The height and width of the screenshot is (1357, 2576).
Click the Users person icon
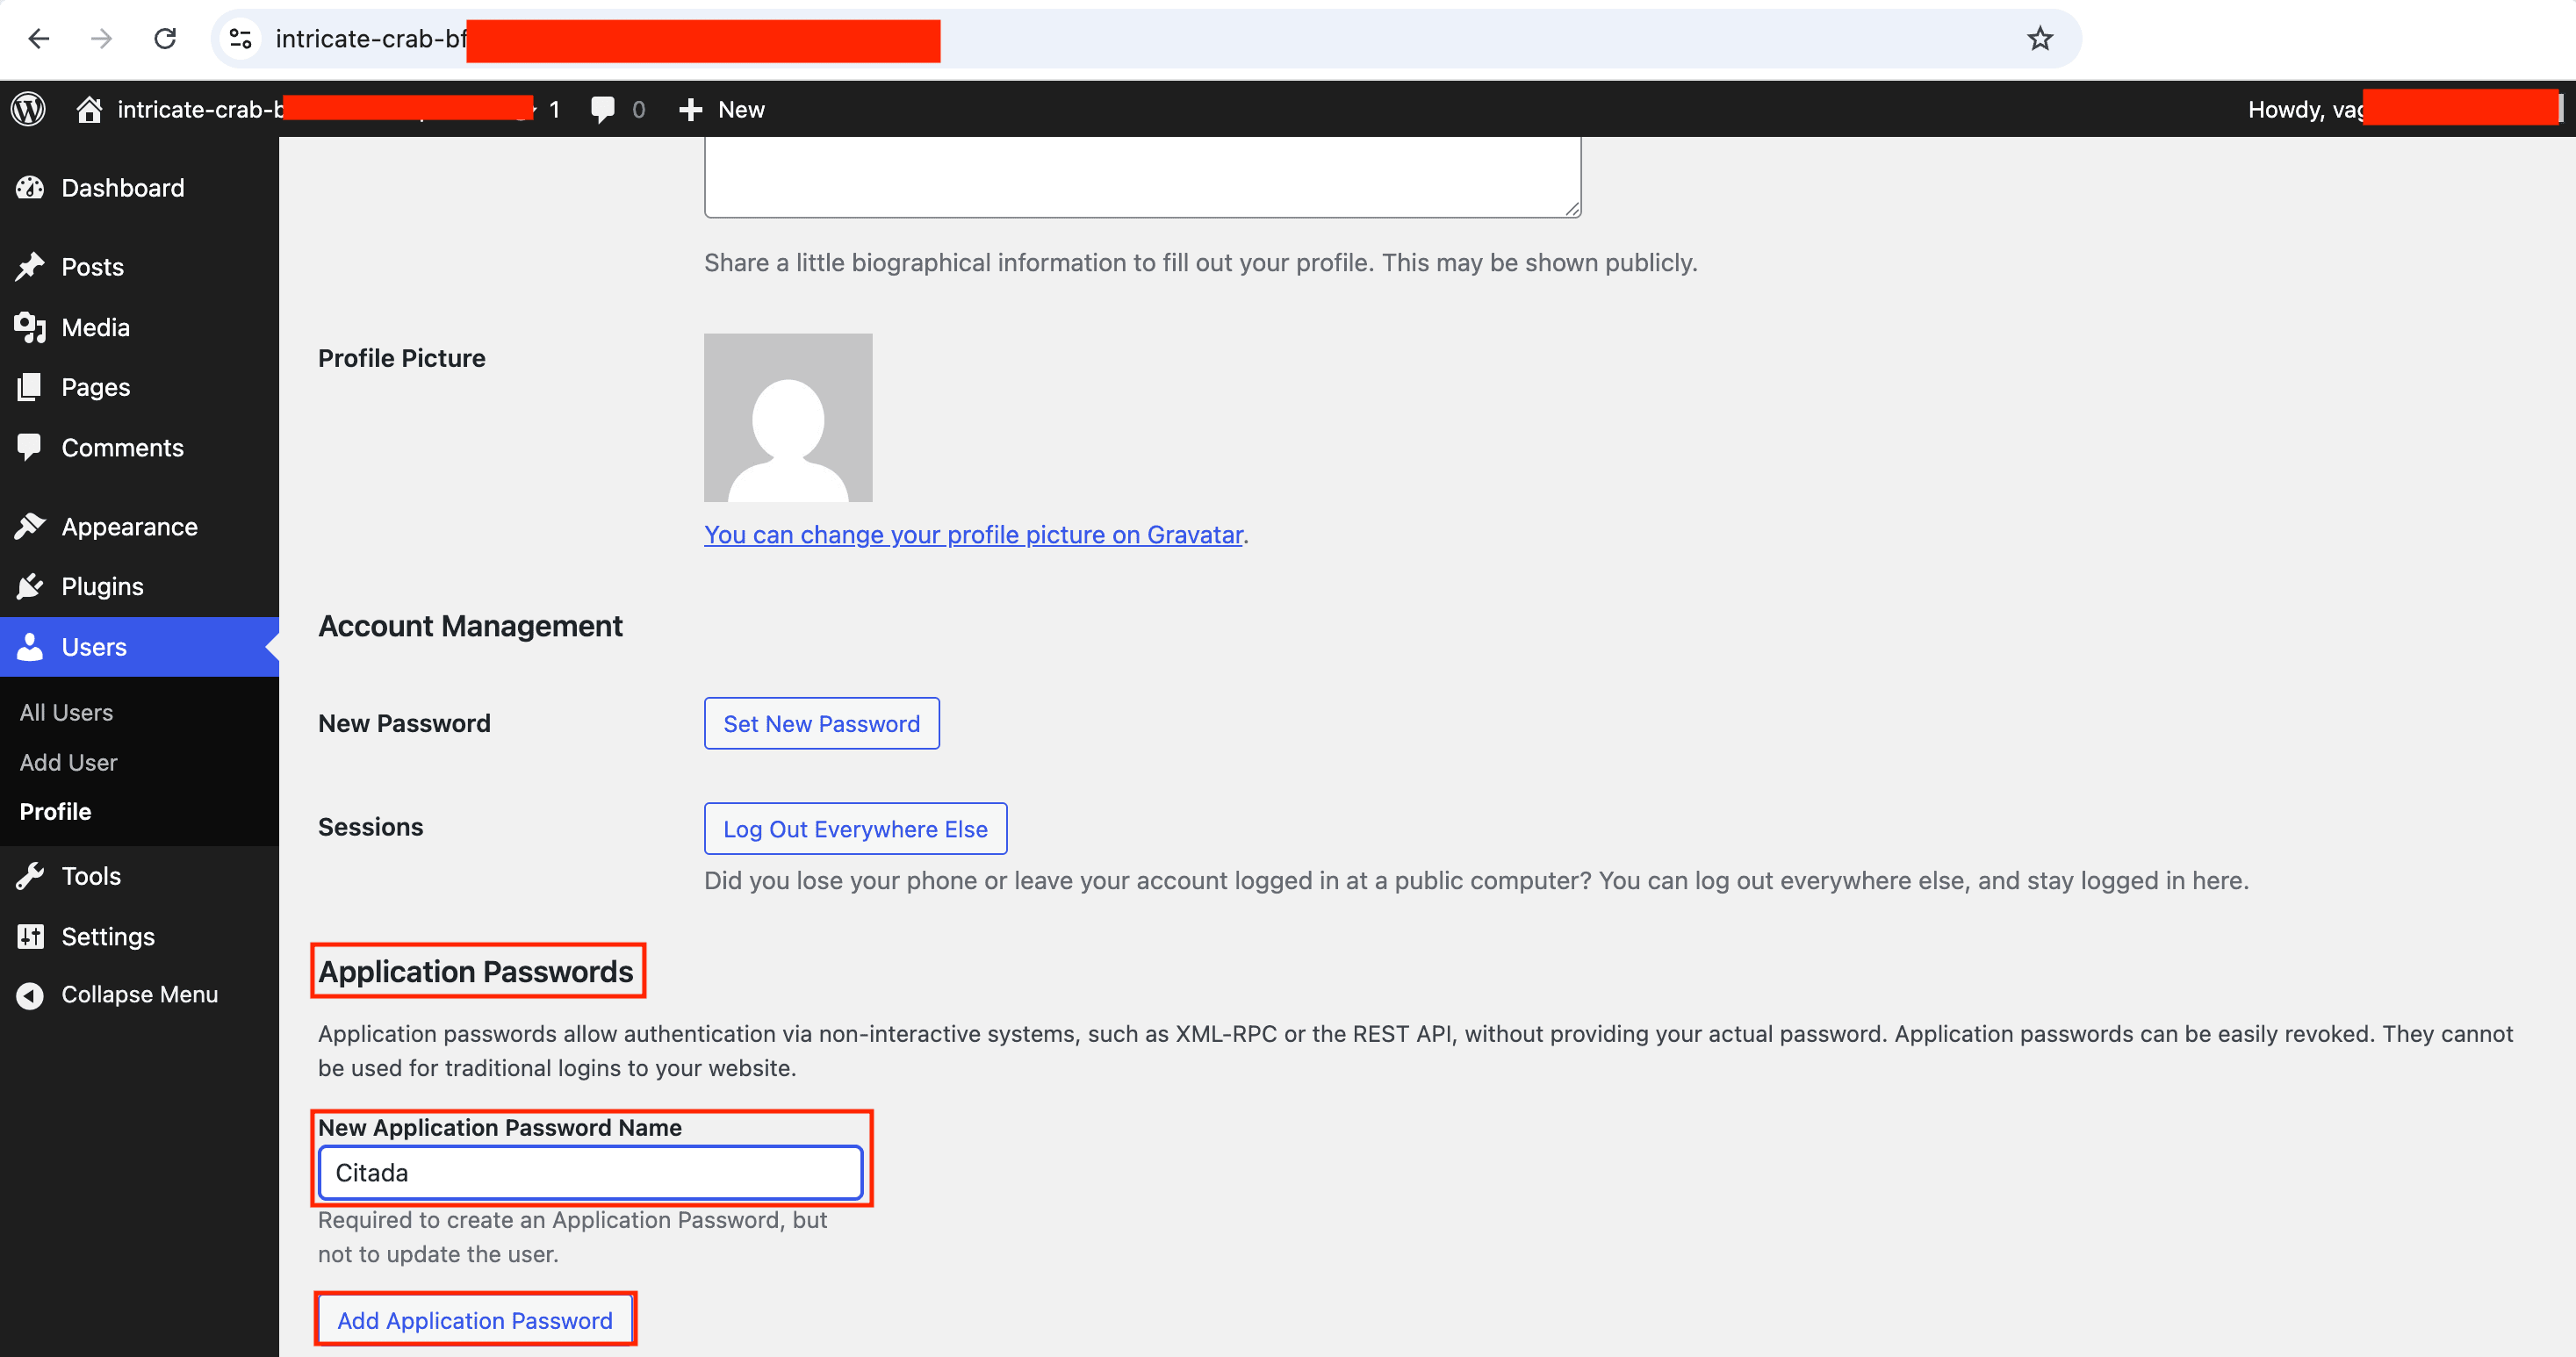click(30, 647)
